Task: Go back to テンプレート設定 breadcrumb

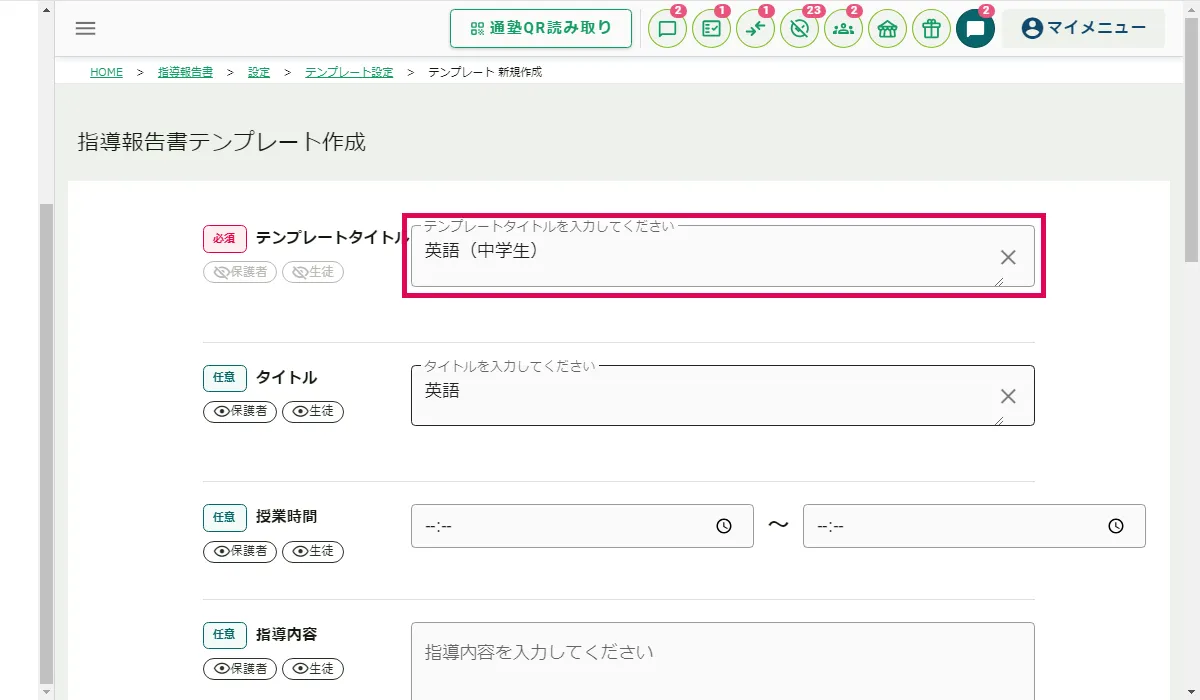Action: coord(349,72)
